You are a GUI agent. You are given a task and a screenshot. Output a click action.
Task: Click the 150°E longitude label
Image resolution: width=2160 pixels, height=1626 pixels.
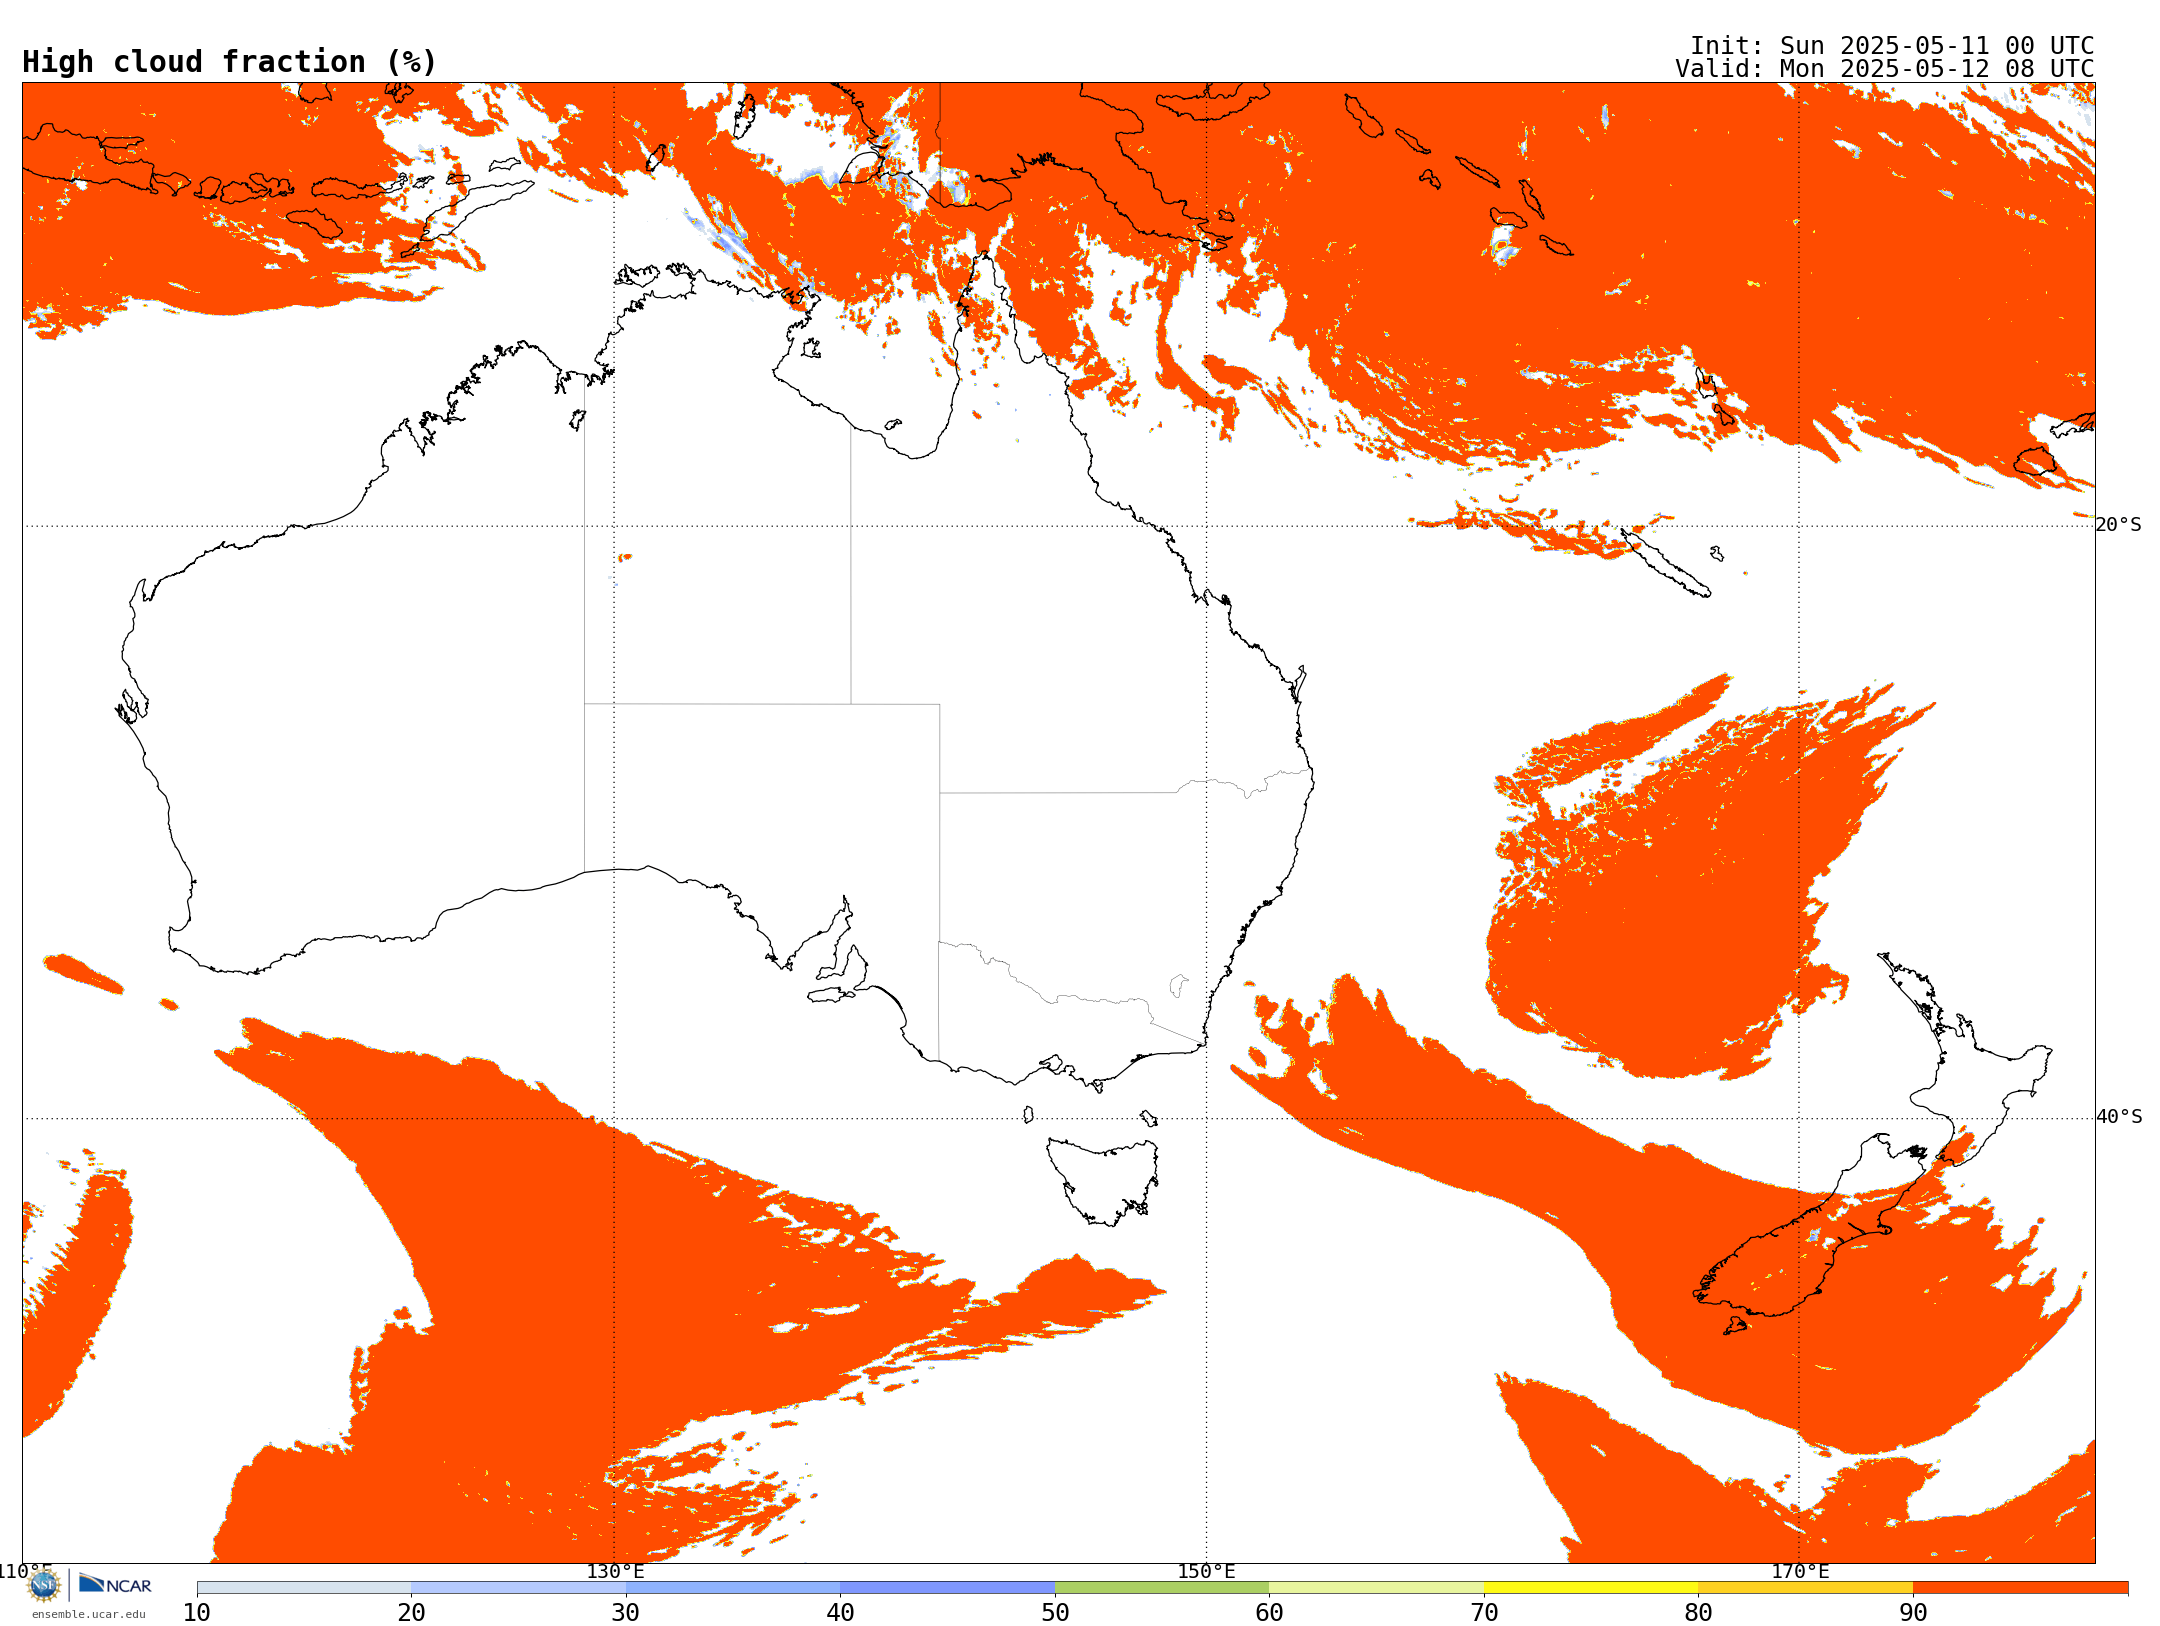[x=1206, y=1572]
